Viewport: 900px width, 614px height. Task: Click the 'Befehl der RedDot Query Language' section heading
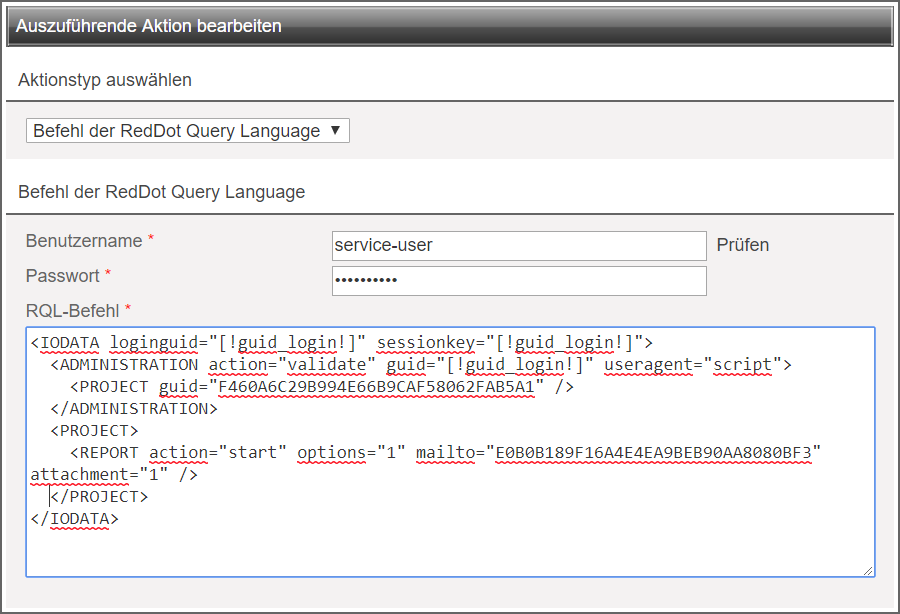[162, 192]
